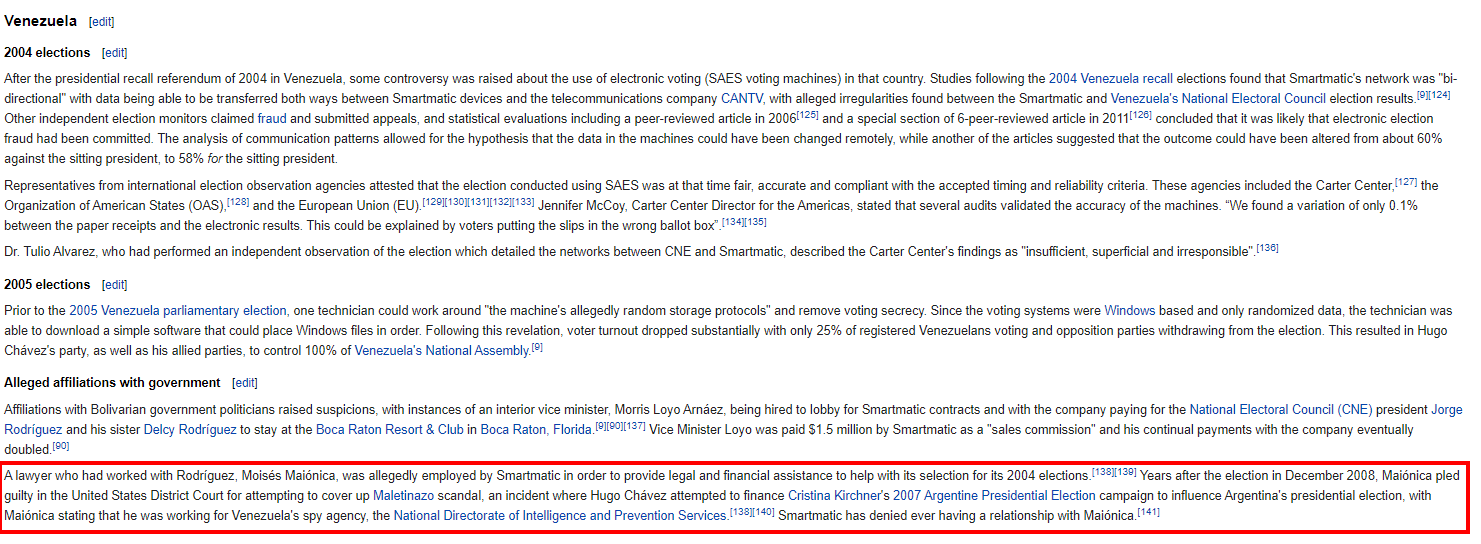
Task: Open the '2004 Venezuela recall' link
Action: click(1111, 78)
